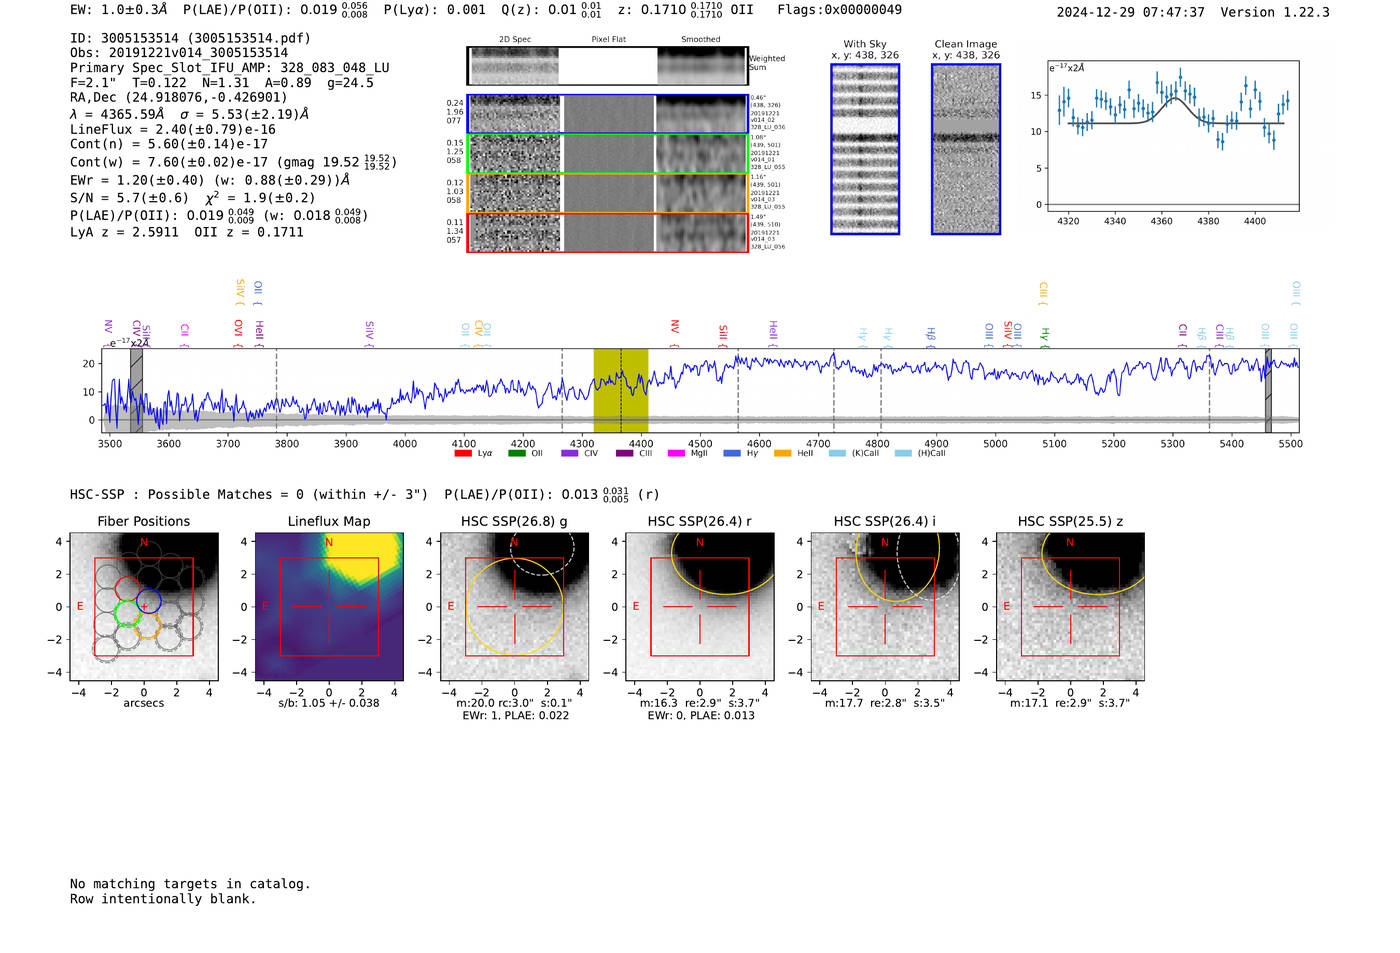Screen dimensions: 1400x953
Task: Click the 'EWr: 1, PLAE: 0.022' caption
Action: pyautogui.click(x=515, y=715)
